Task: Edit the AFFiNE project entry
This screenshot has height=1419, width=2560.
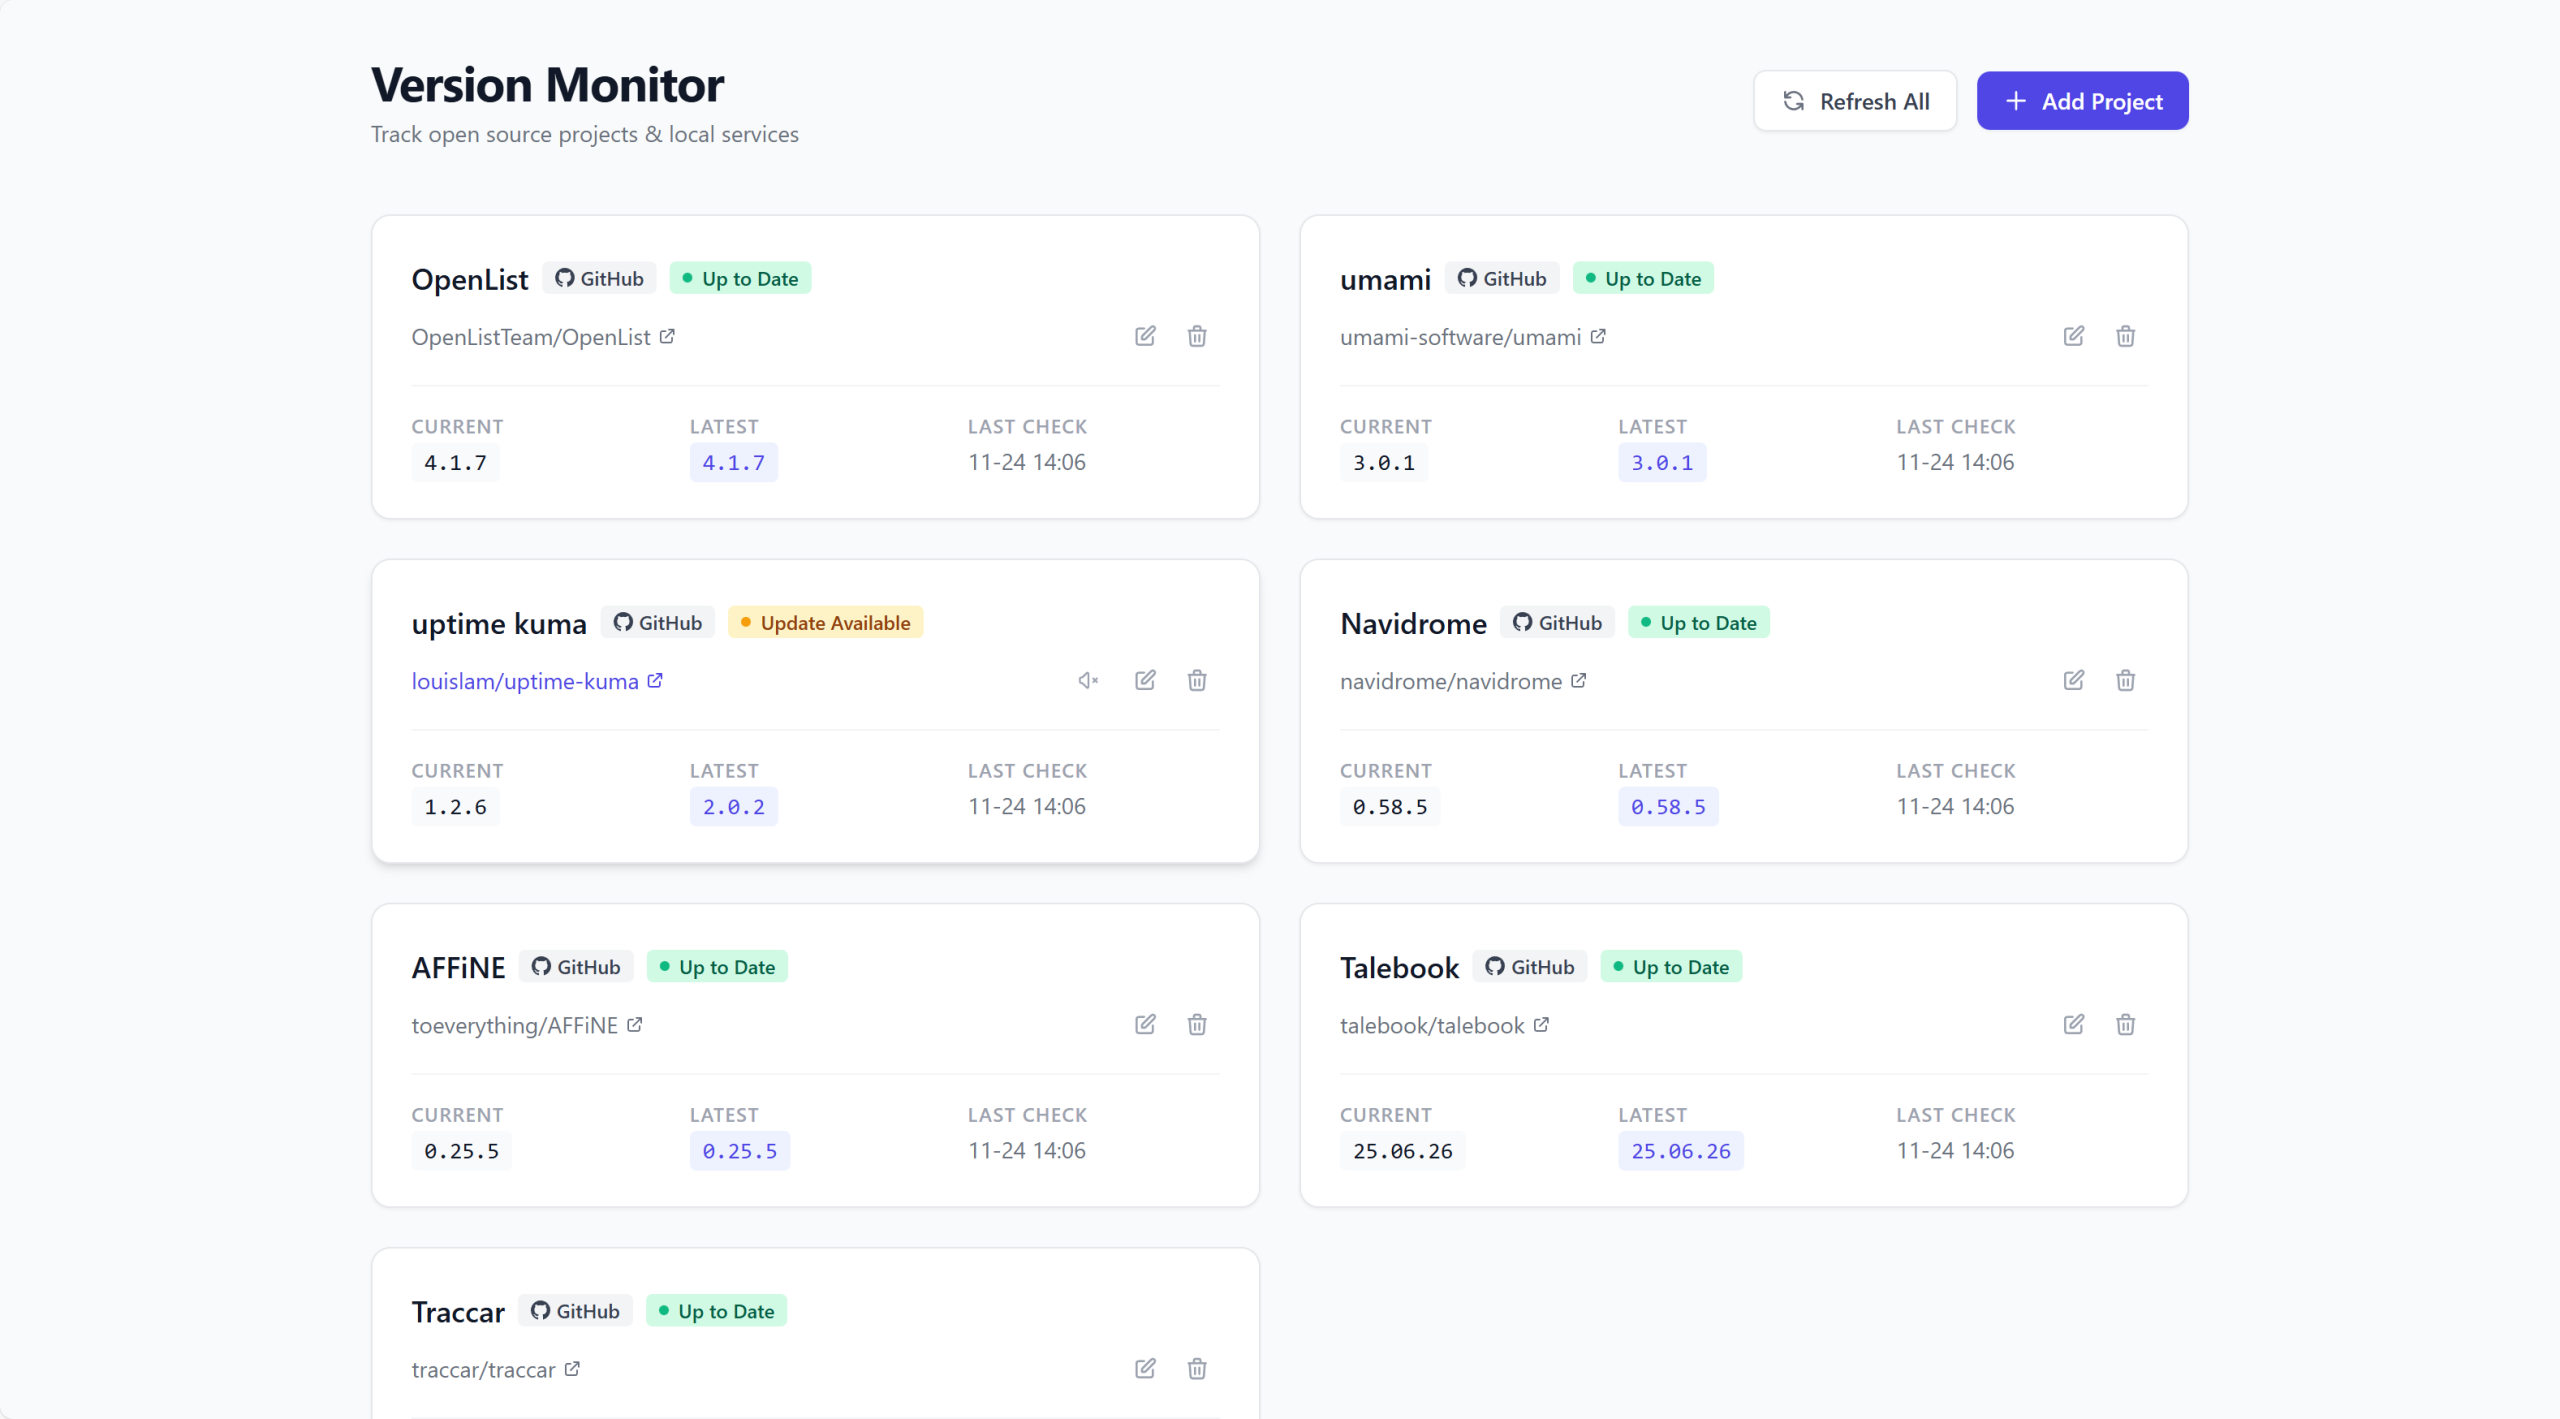Action: [x=1145, y=1024]
